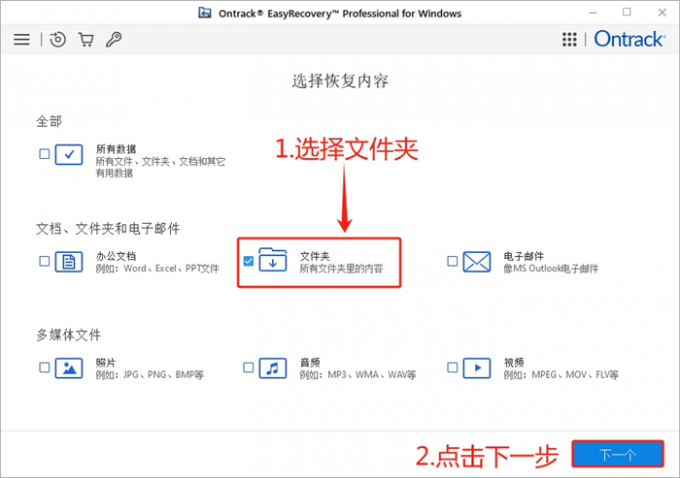This screenshot has width=680, height=478.
Task: Uncheck the 文件夹 checkbox
Action: pos(248,261)
